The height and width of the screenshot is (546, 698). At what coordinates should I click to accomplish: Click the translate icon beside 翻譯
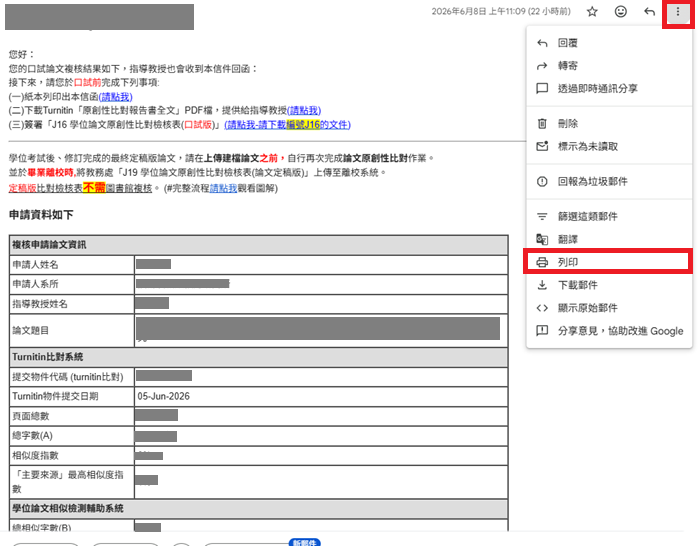coord(542,239)
